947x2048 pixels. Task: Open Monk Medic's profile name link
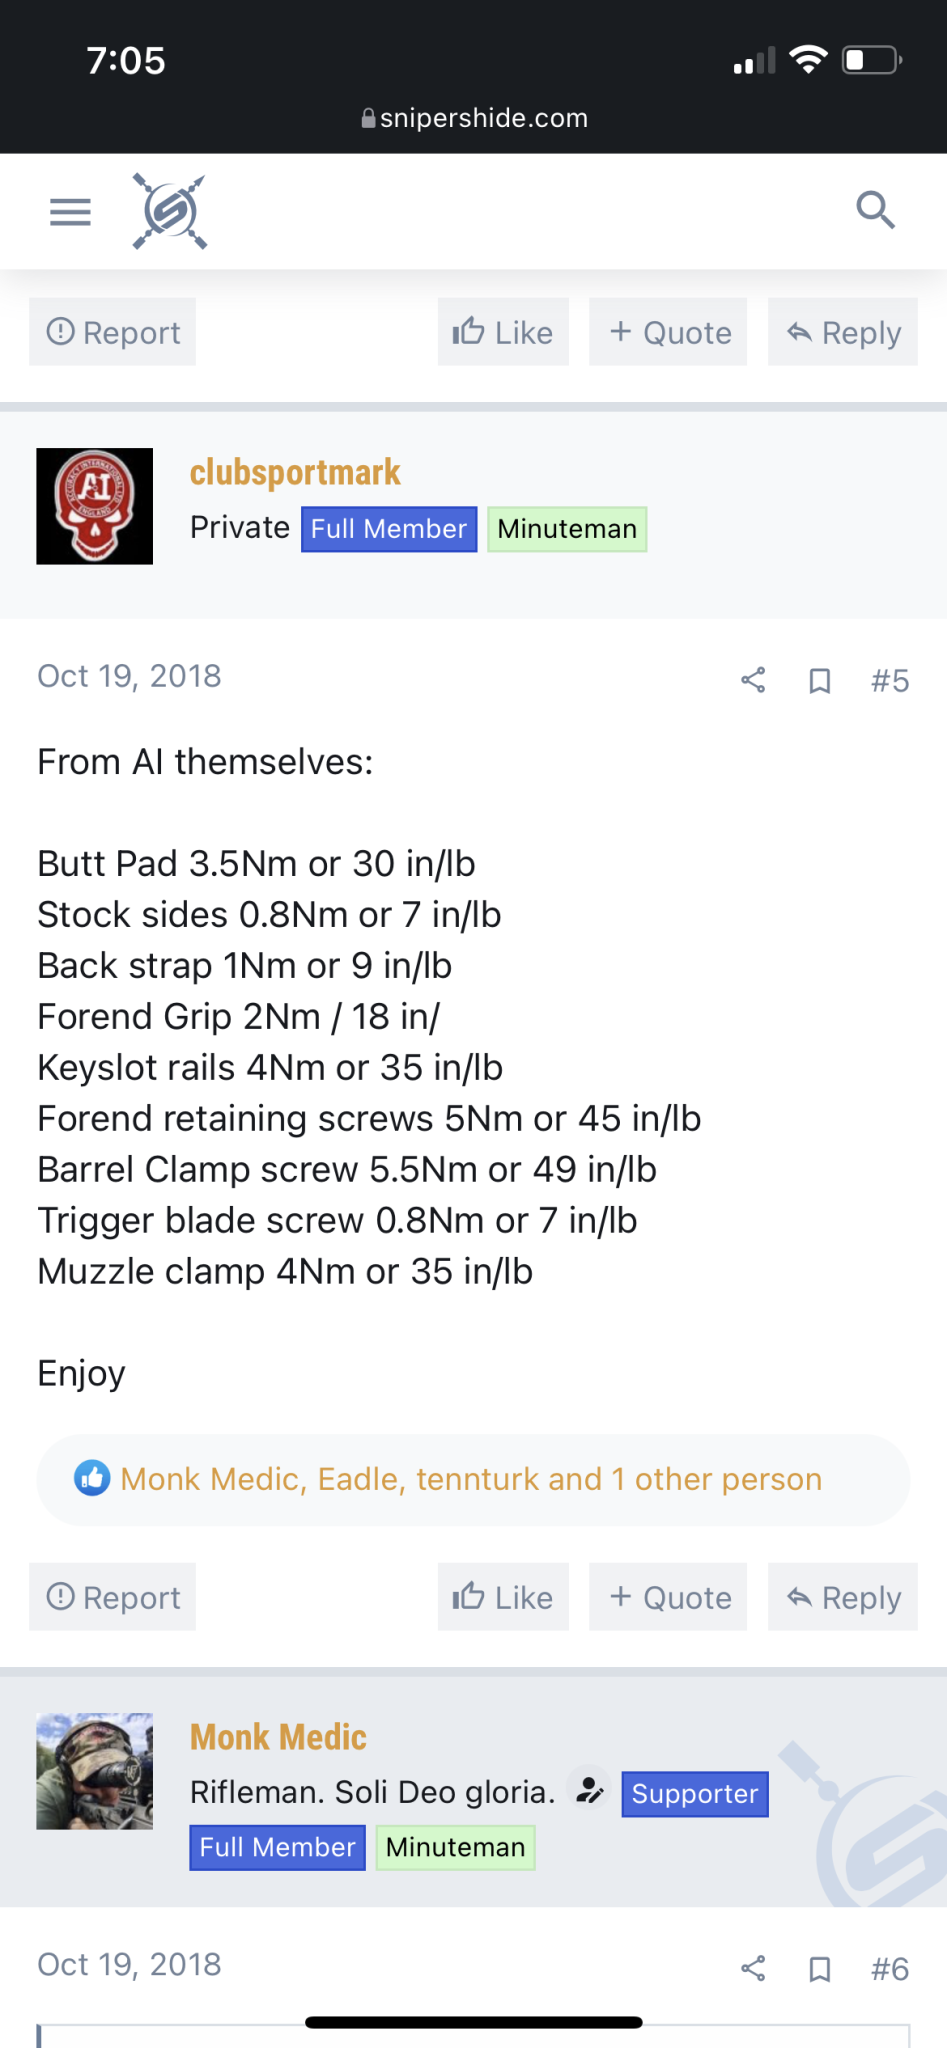coord(278,1737)
